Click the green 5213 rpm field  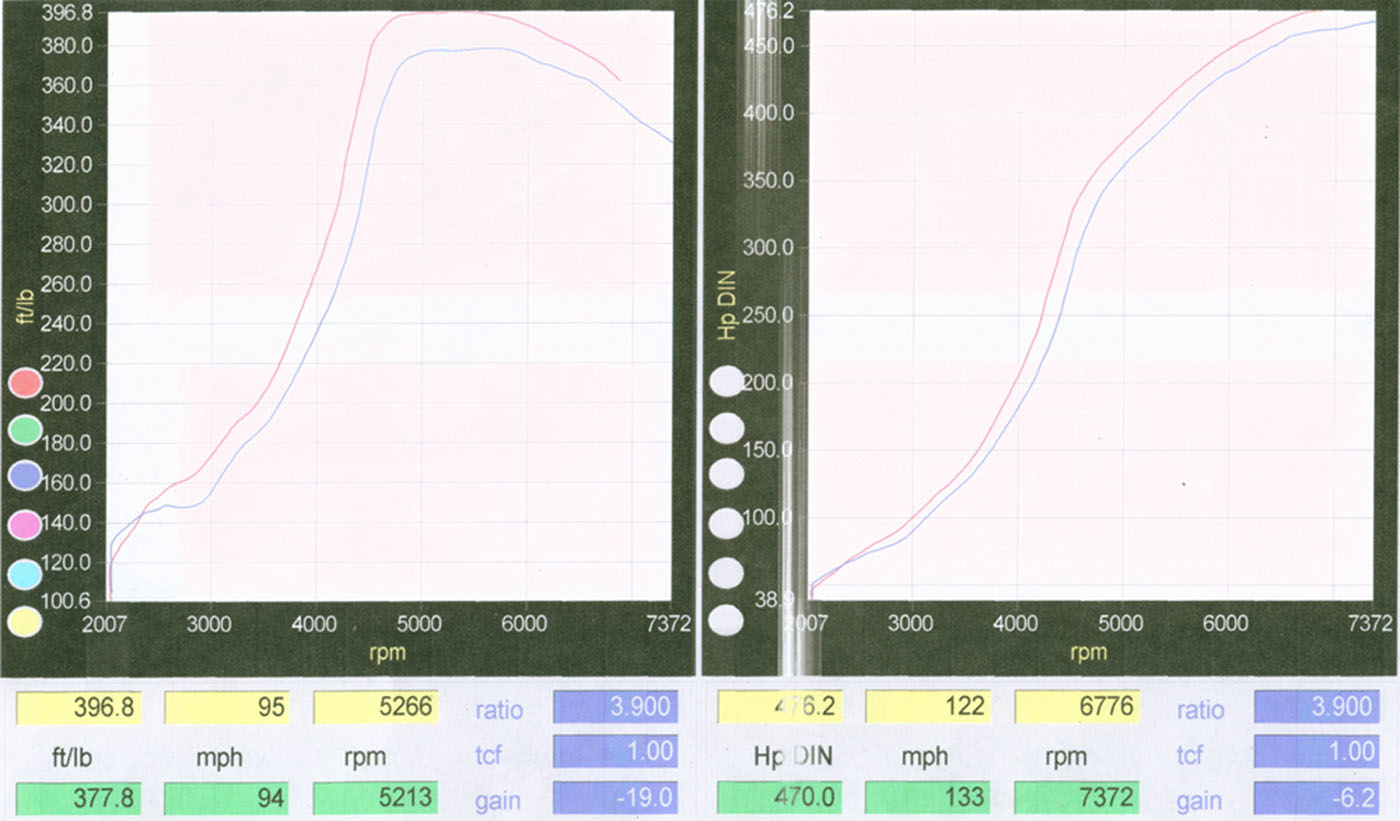pos(376,798)
